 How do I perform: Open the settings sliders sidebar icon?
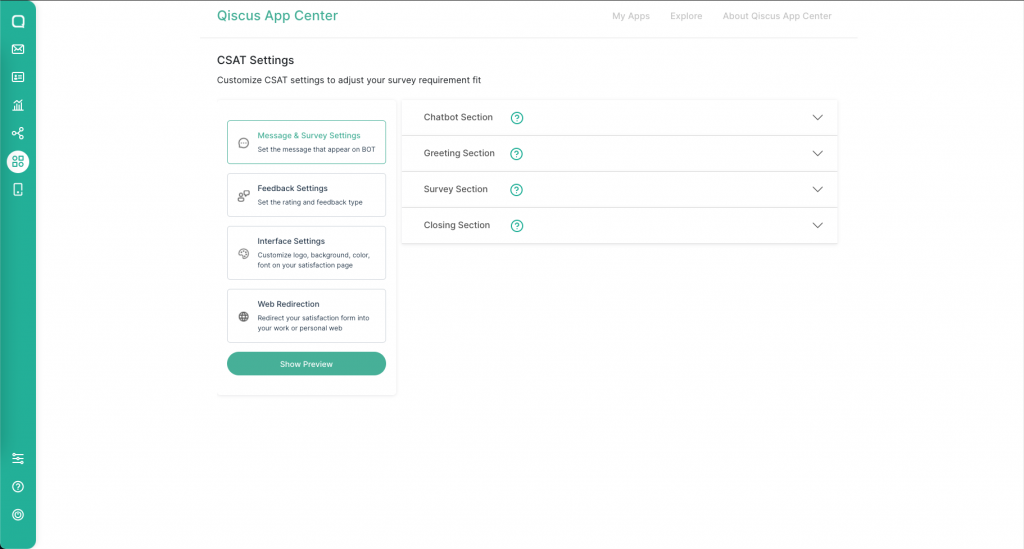[18, 458]
